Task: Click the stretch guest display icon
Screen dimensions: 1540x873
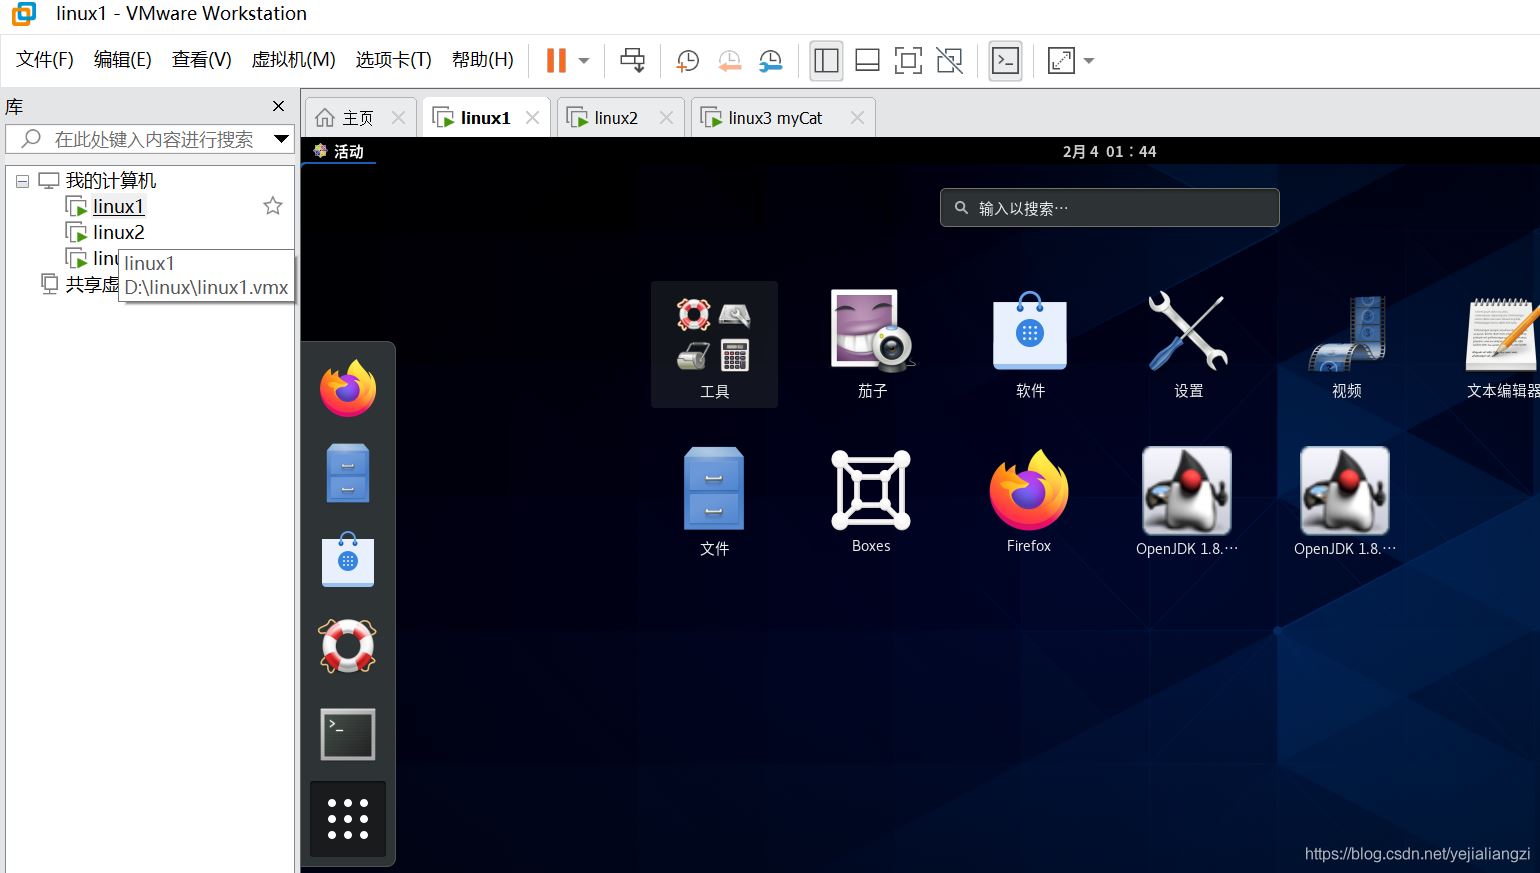Action: 1060,61
